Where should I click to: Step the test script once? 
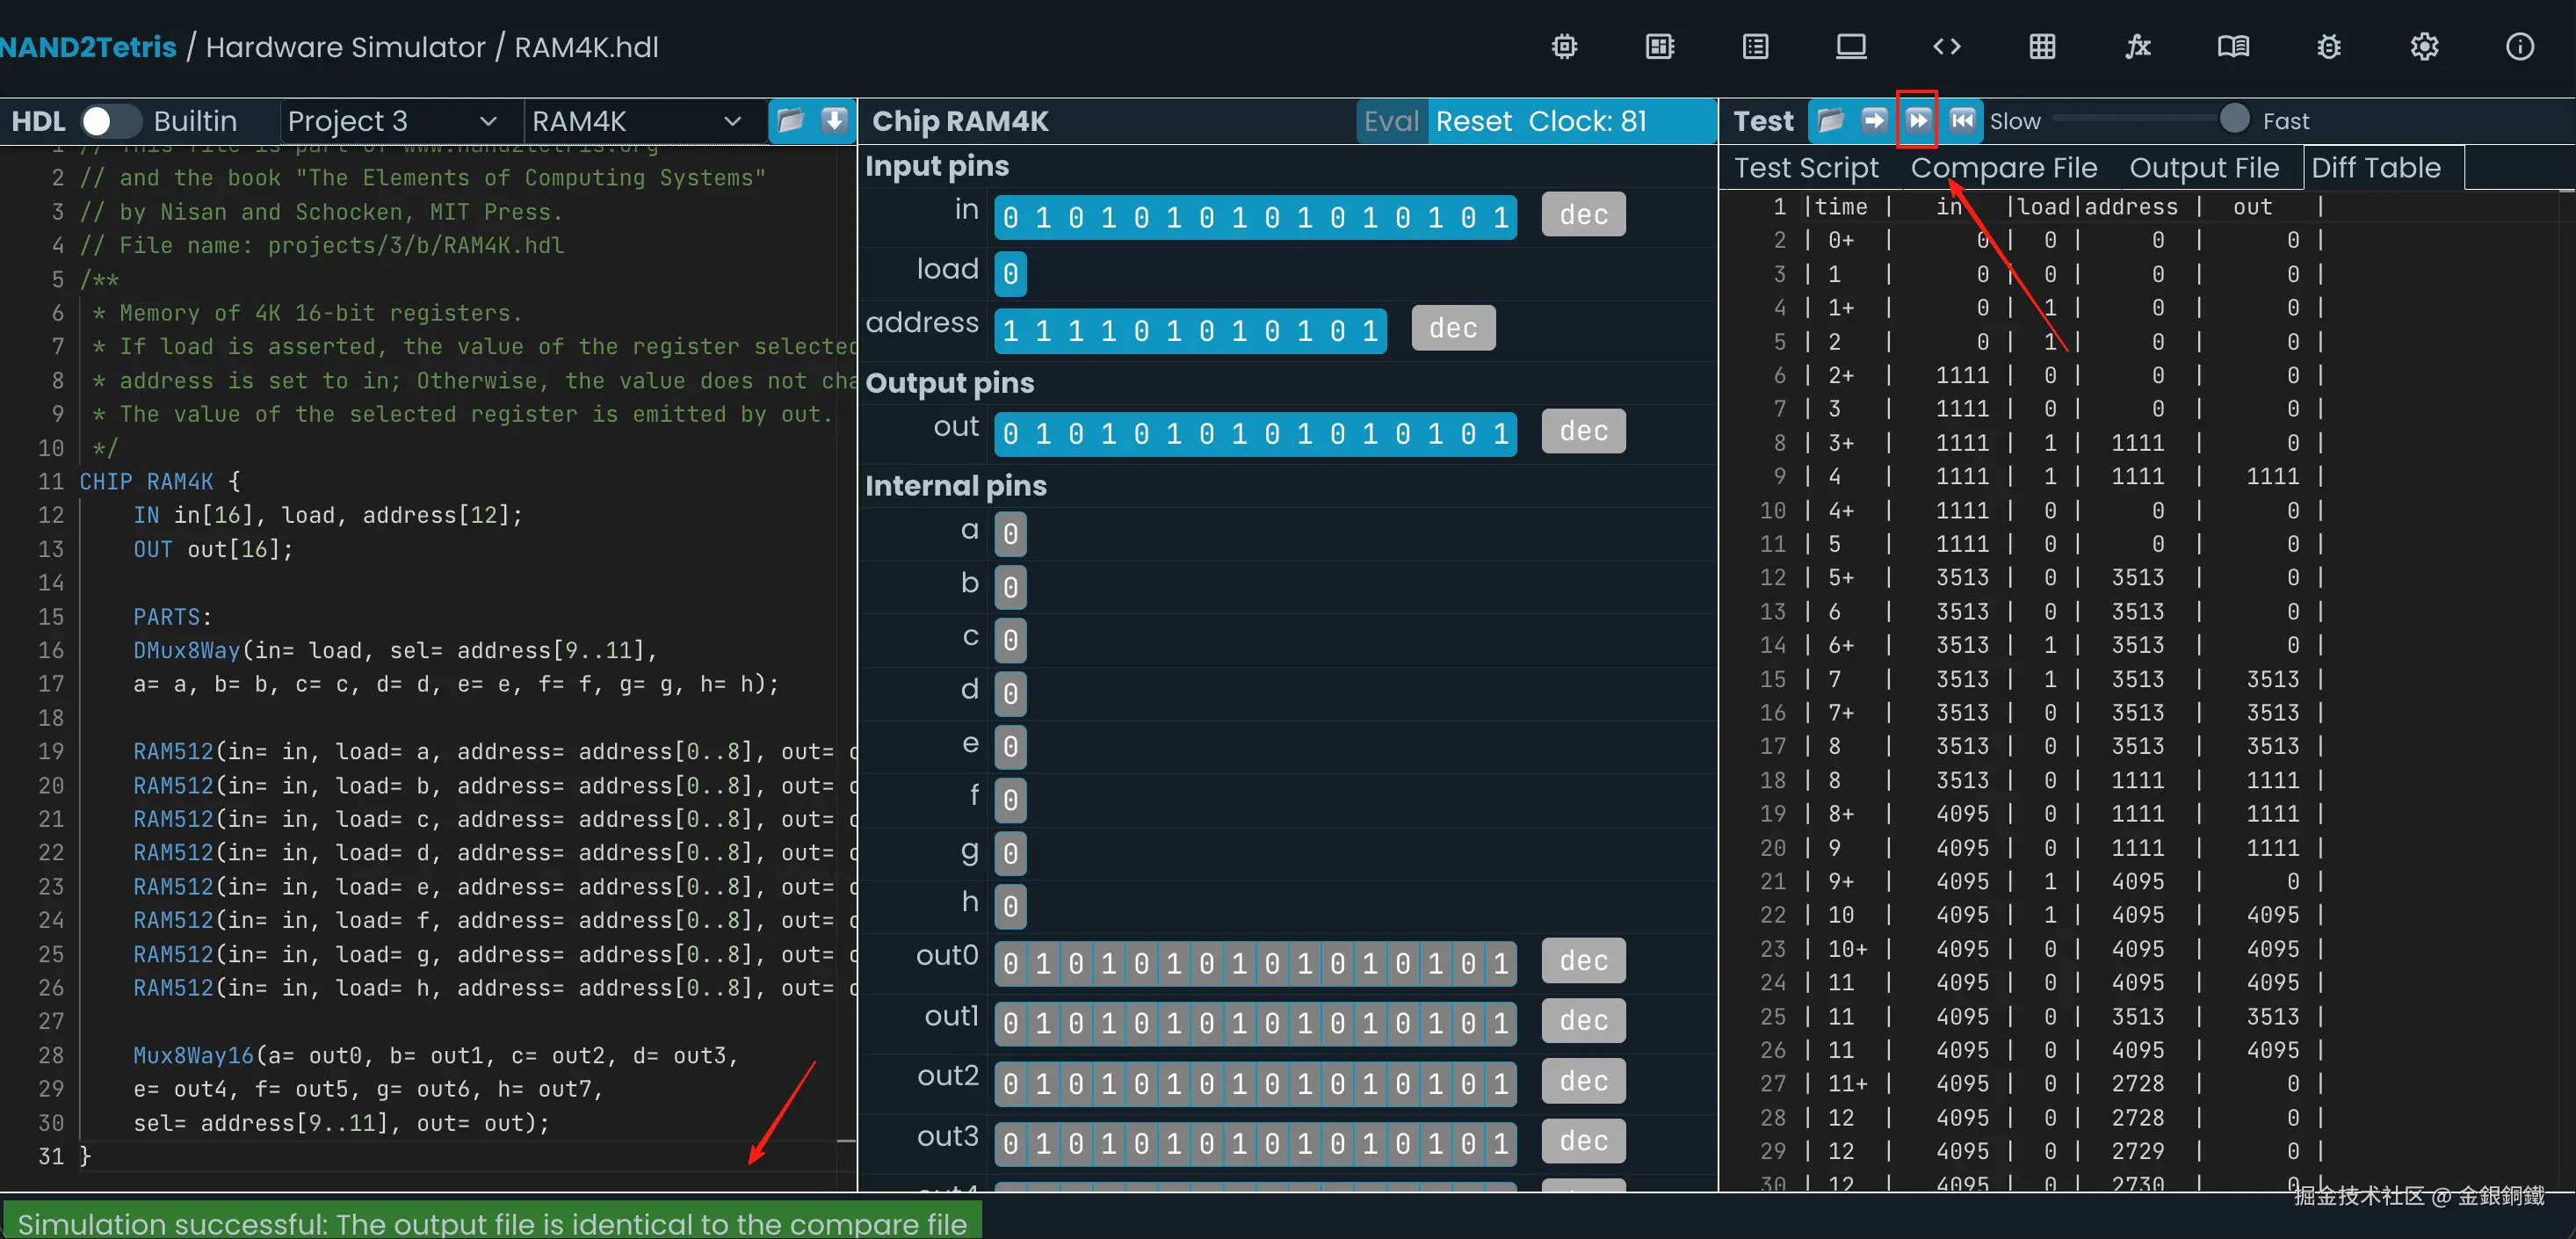pyautogui.click(x=1873, y=121)
